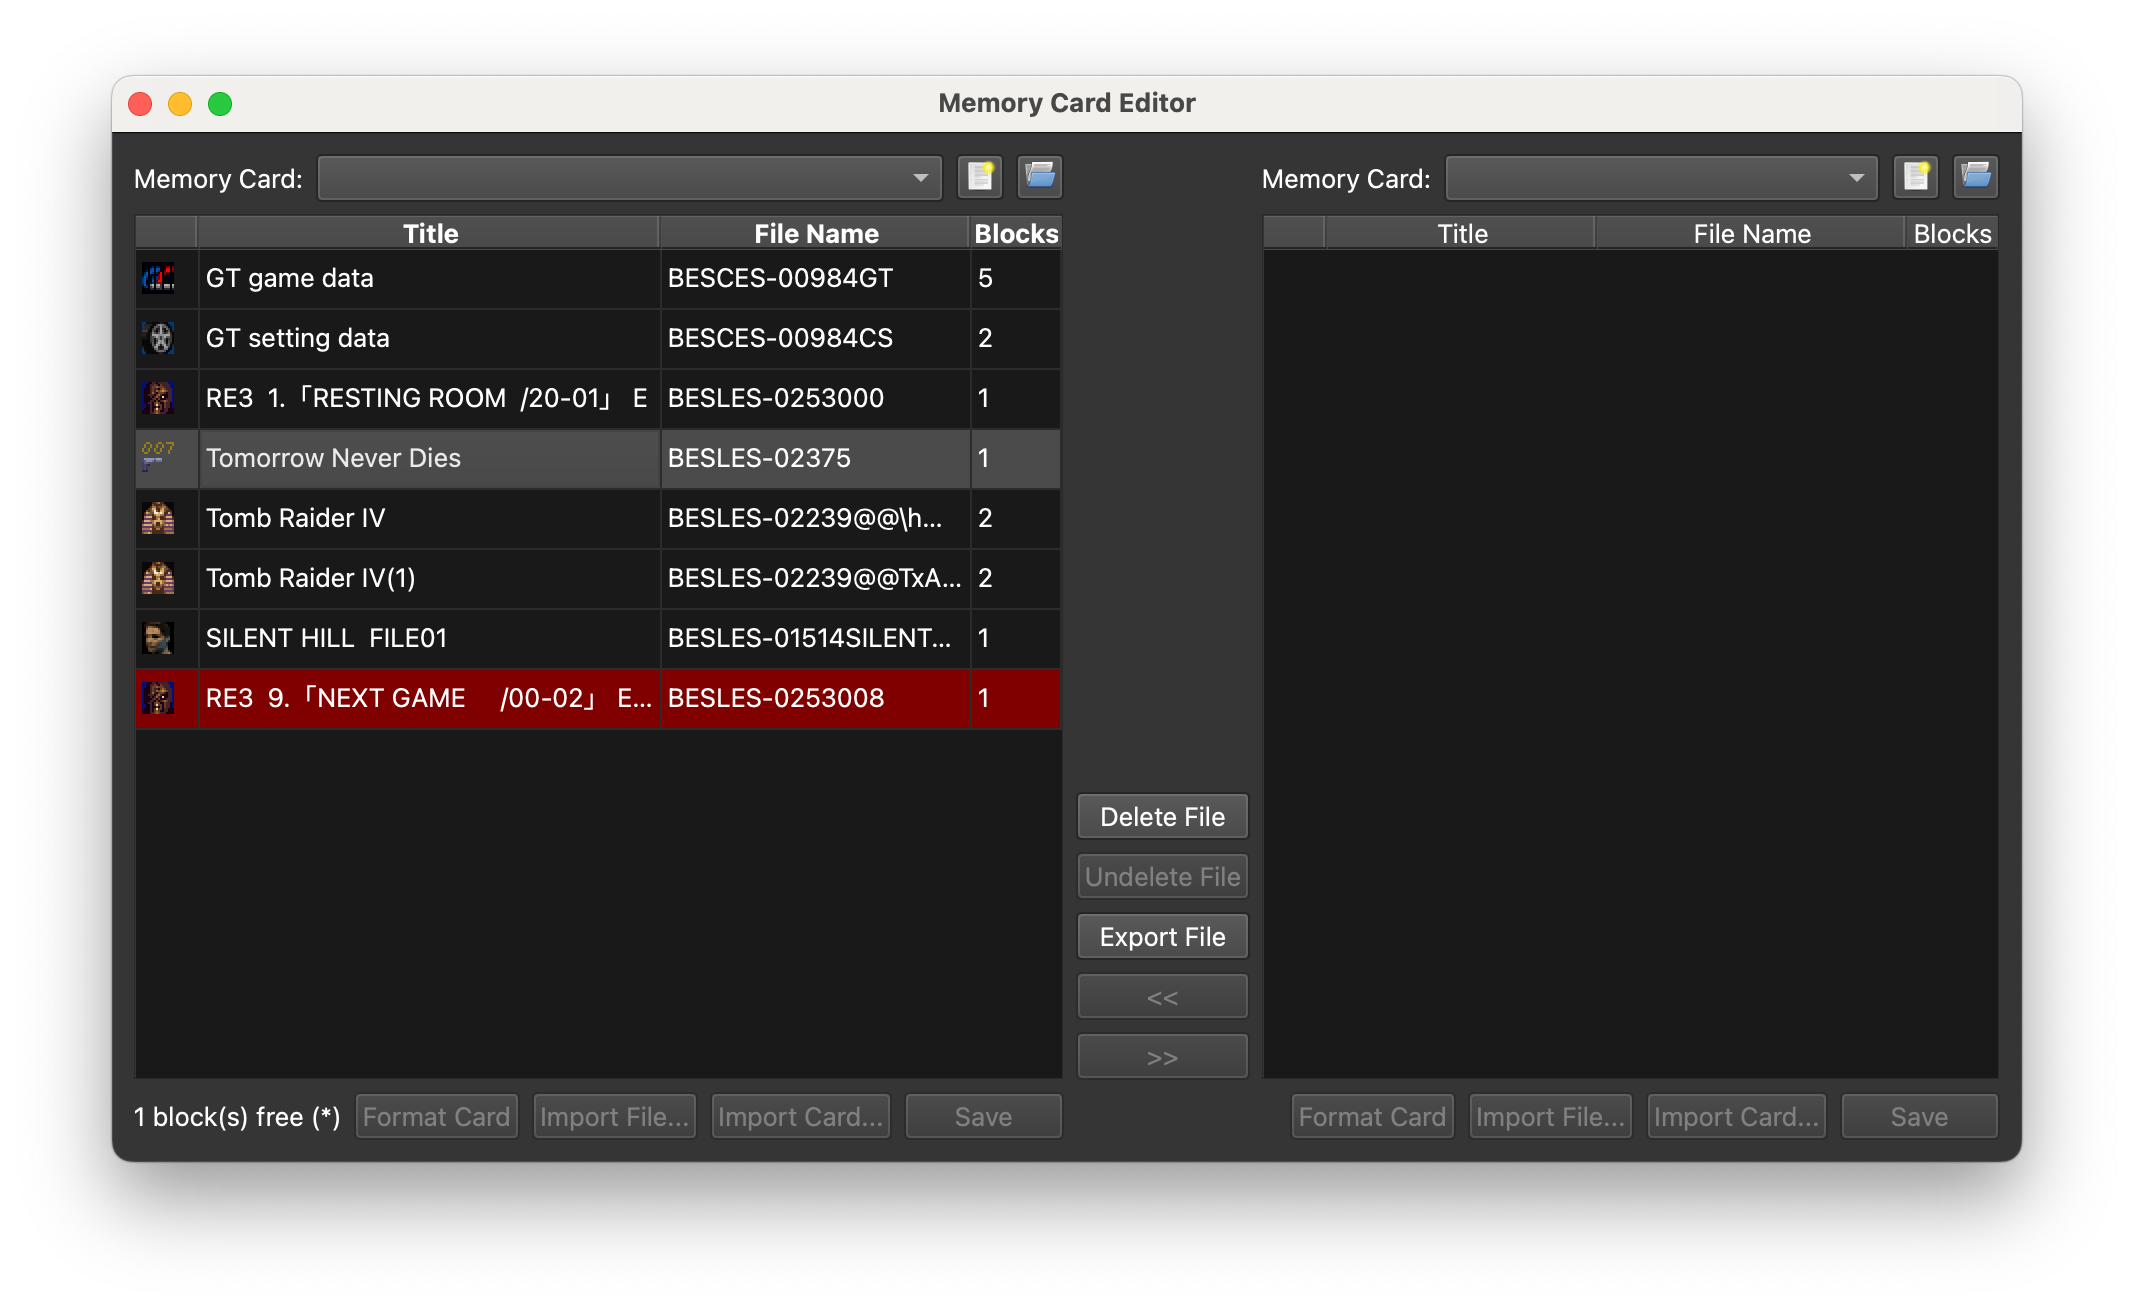Click the block count 5 for GT game data
This screenshot has width=2134, height=1310.
point(985,278)
